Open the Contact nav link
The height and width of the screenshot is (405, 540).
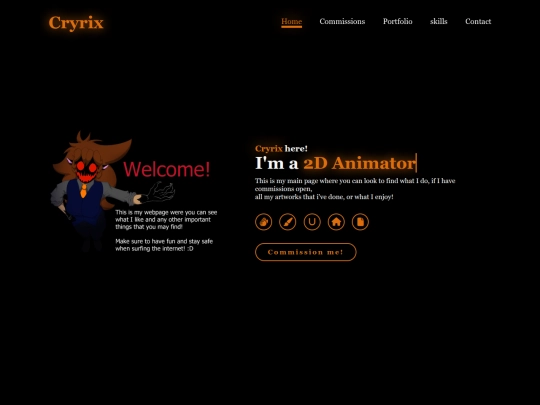click(x=478, y=21)
